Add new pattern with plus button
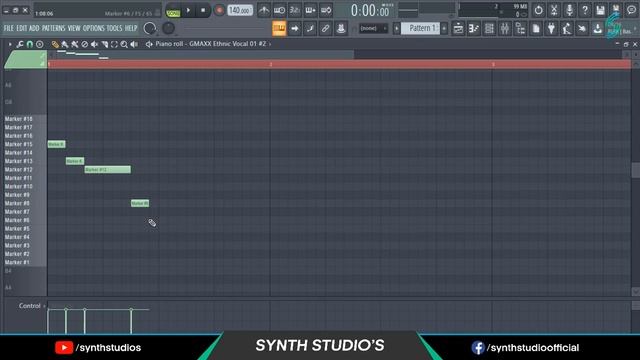This screenshot has width=640, height=360. (x=444, y=29)
